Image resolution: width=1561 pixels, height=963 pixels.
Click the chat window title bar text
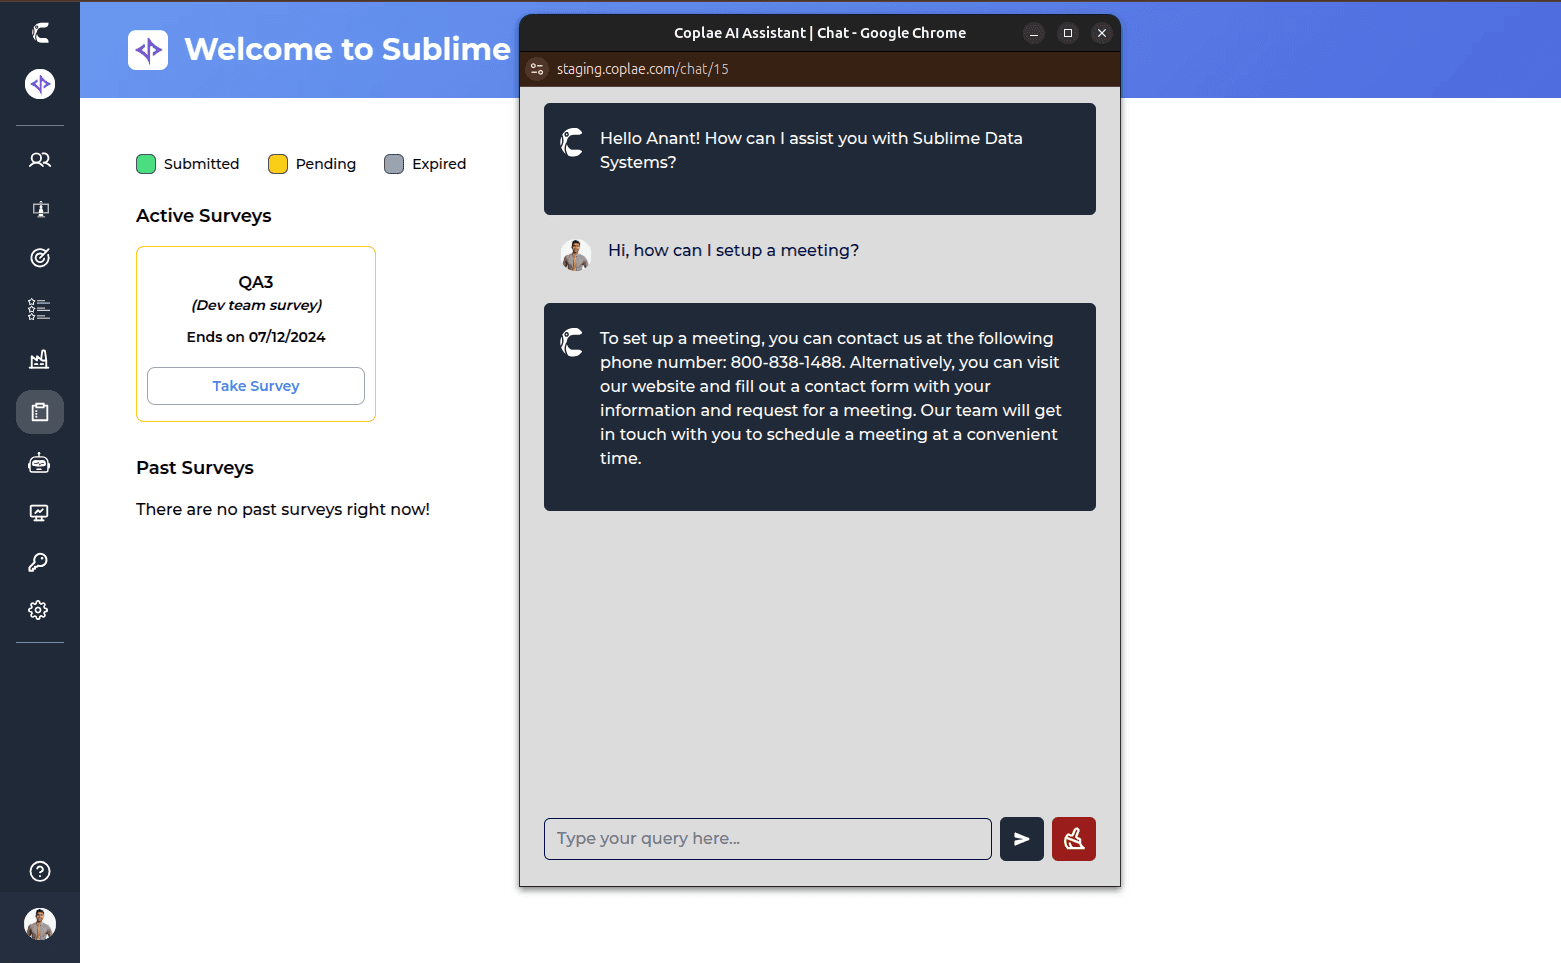click(820, 33)
